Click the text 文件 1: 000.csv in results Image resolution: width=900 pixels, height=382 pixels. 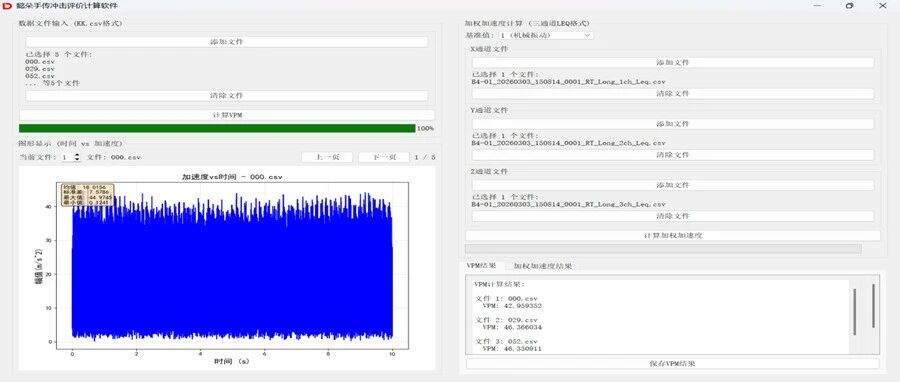(x=507, y=298)
